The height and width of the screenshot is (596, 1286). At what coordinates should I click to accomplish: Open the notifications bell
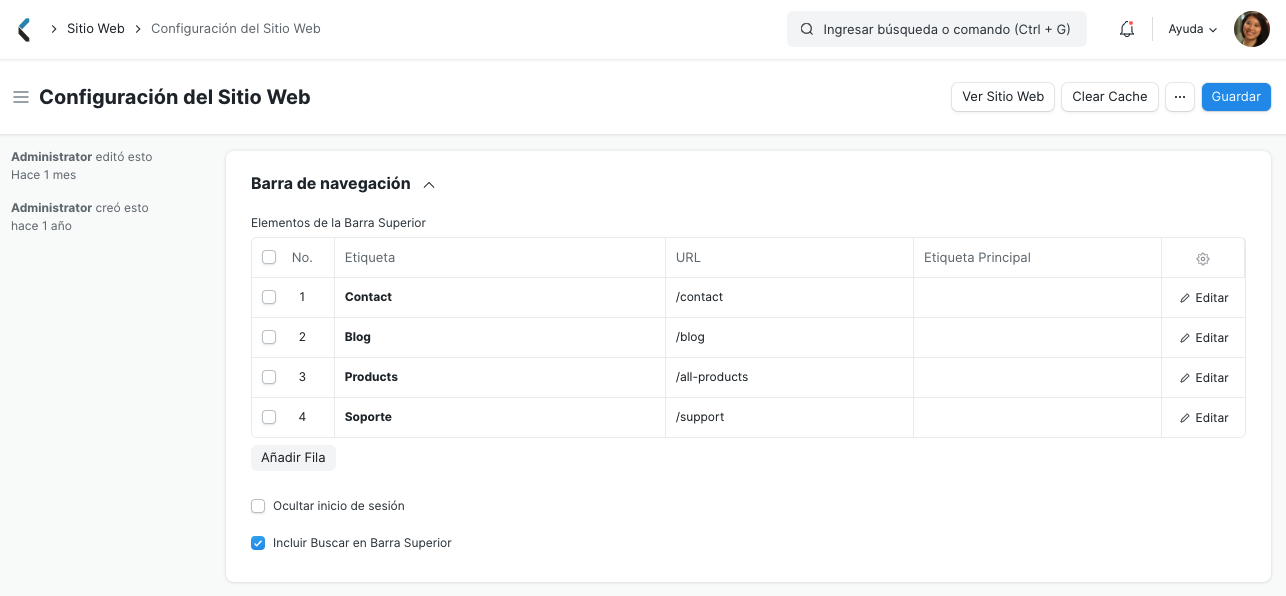click(1127, 29)
